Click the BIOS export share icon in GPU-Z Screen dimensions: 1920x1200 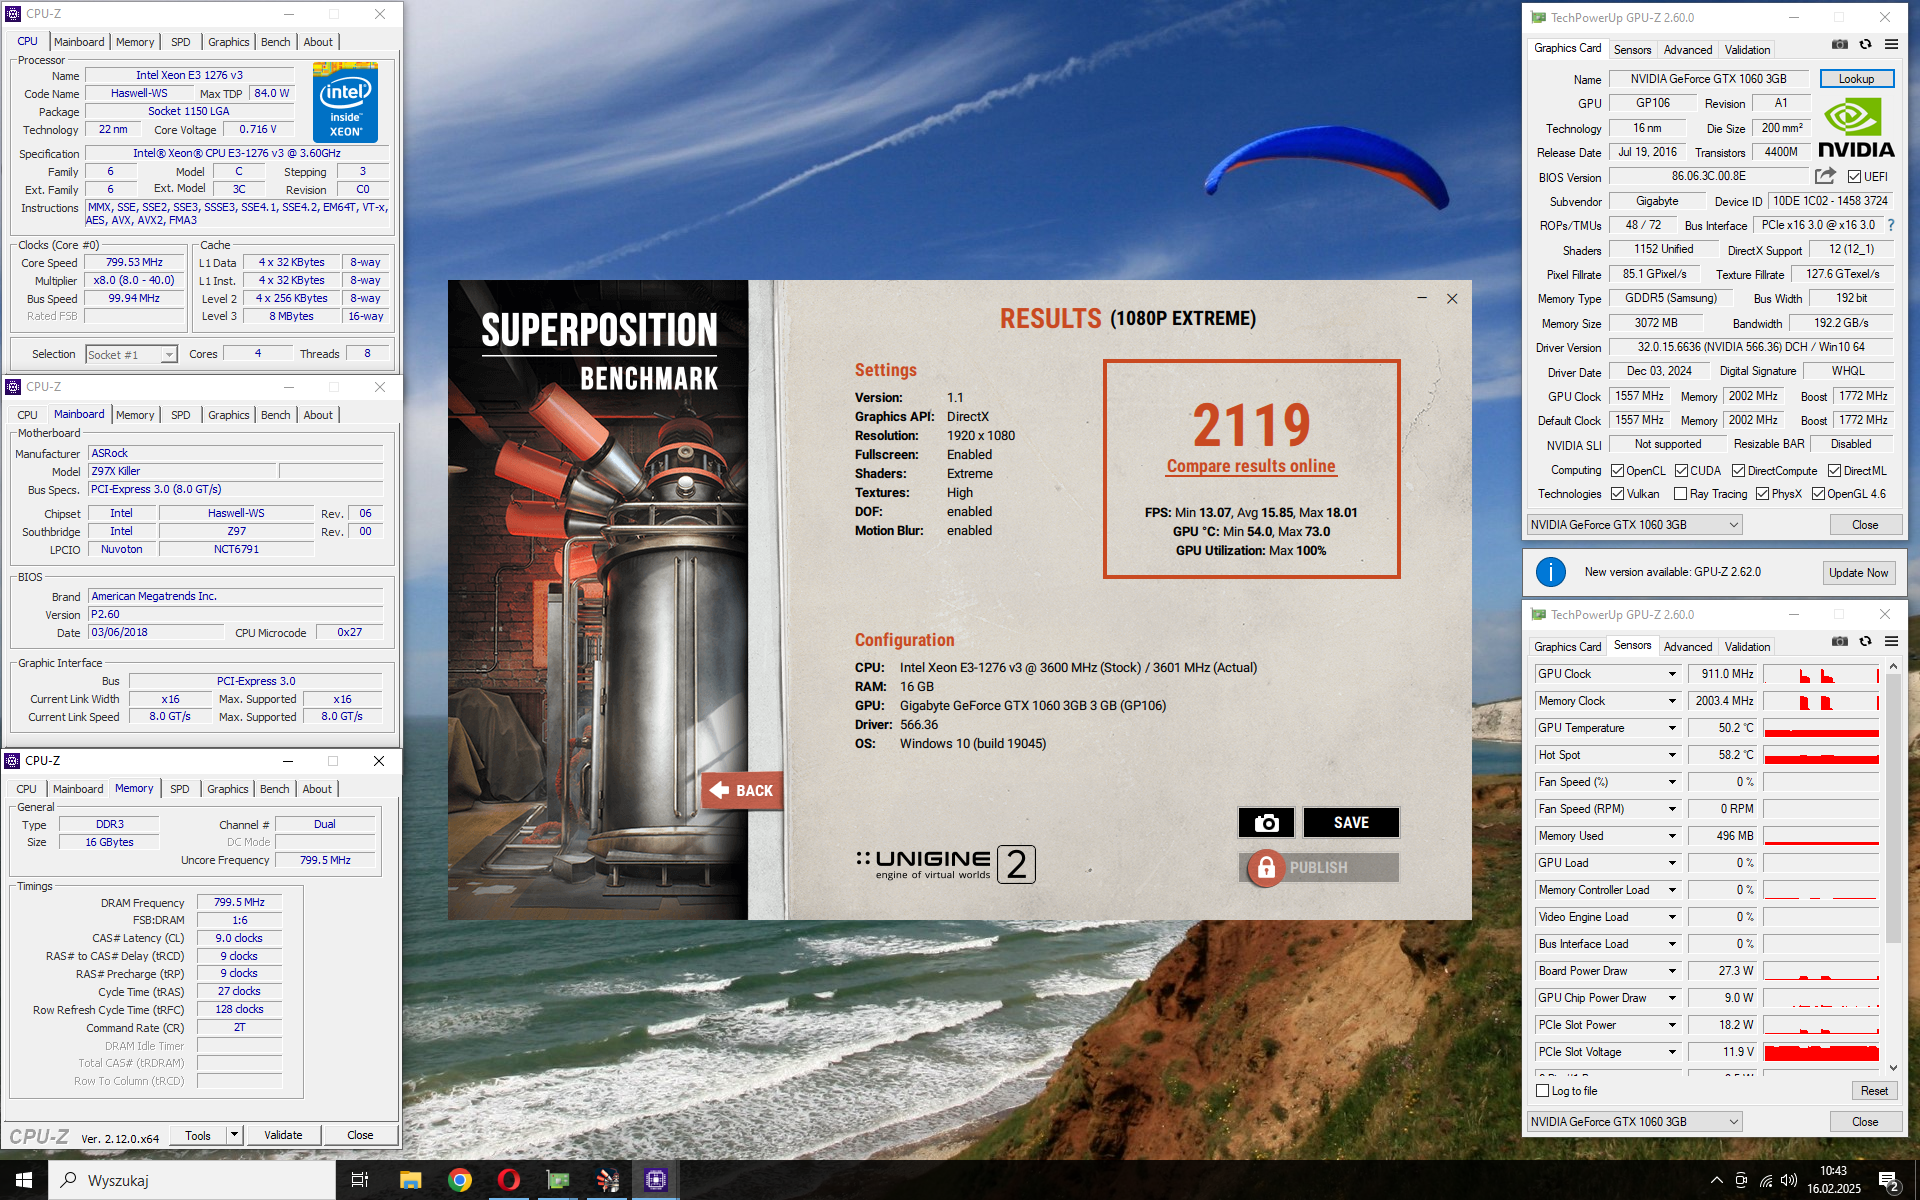[1825, 176]
